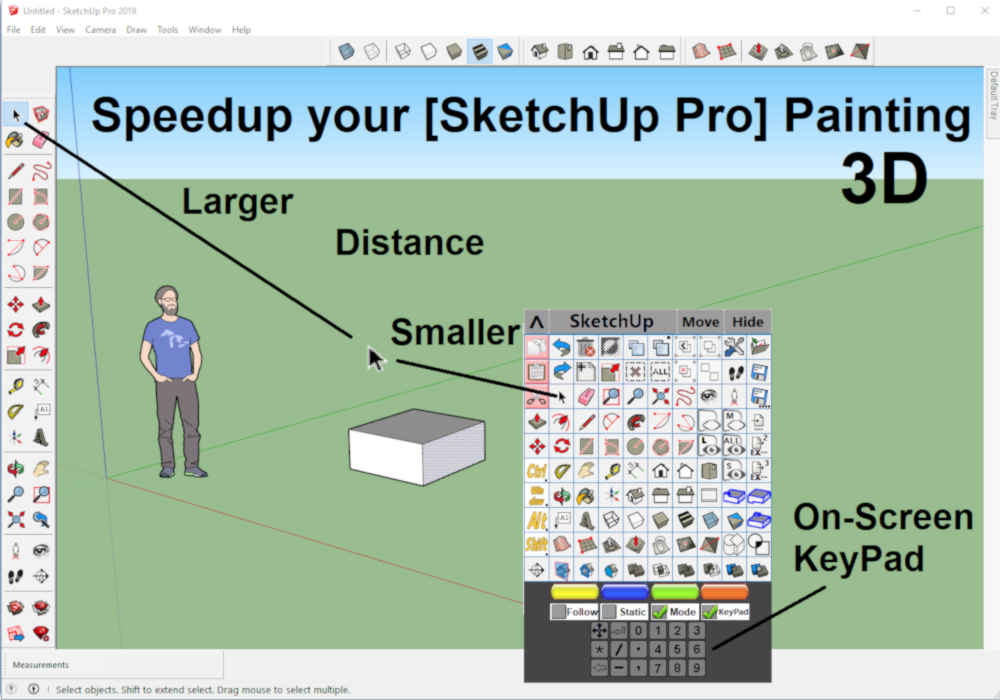Click the floppy Save icon in keypad panel
The image size is (1000, 700).
(758, 371)
